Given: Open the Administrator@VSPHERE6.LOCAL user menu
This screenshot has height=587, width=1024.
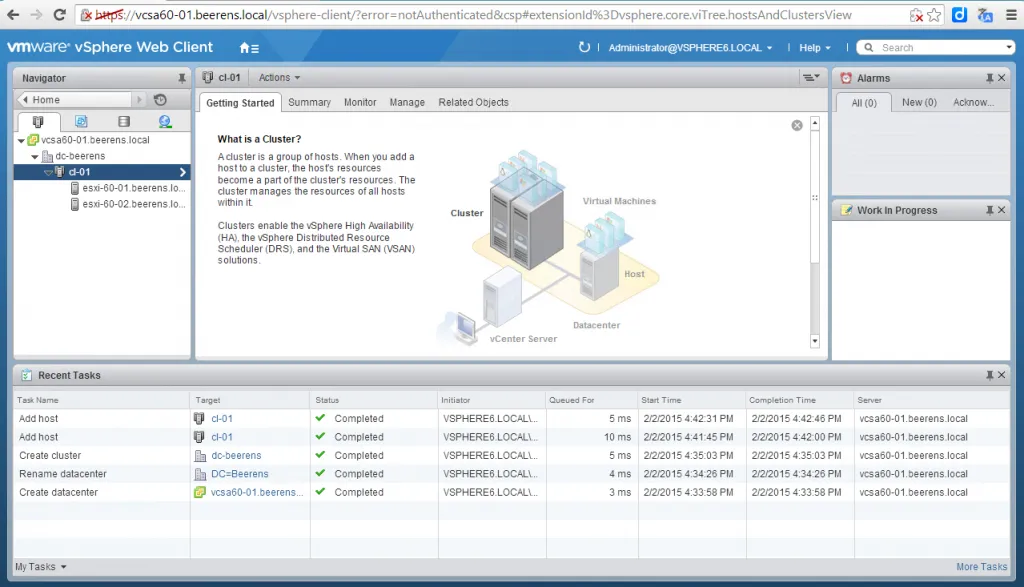Looking at the screenshot, I should click(x=690, y=48).
